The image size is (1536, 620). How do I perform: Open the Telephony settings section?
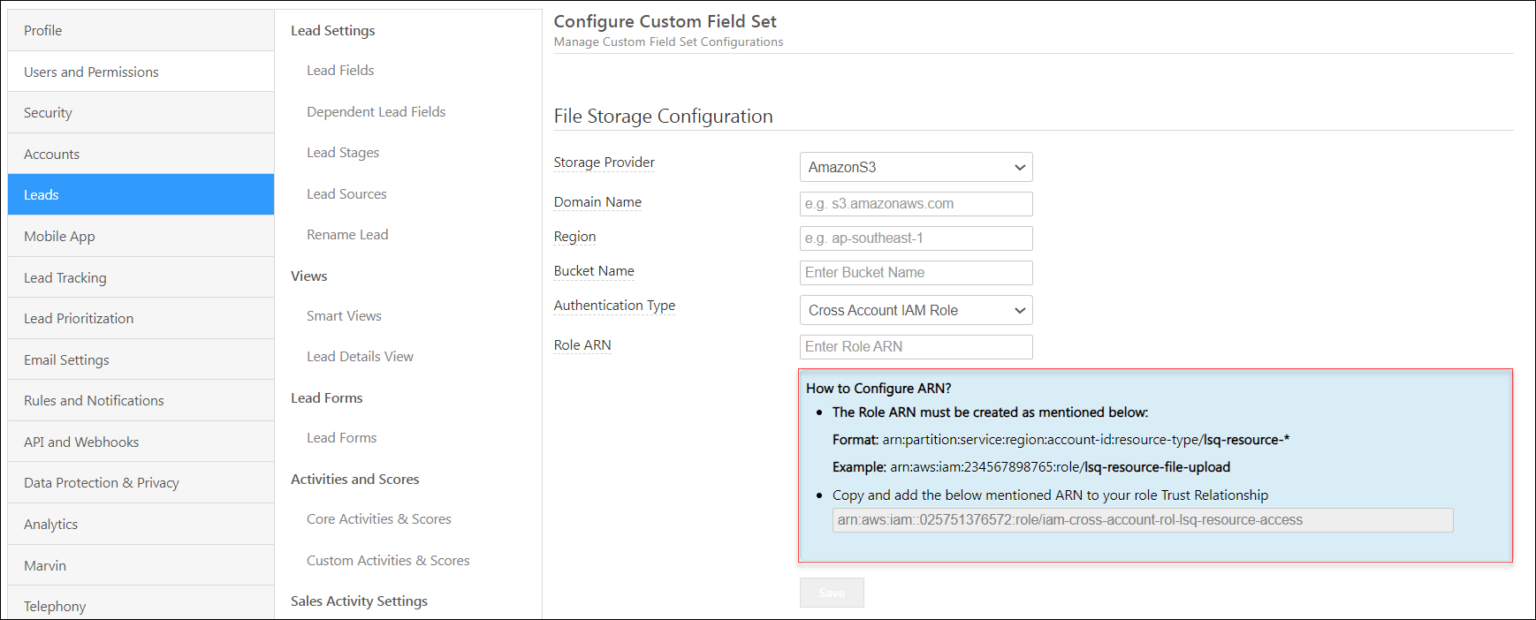[140, 605]
